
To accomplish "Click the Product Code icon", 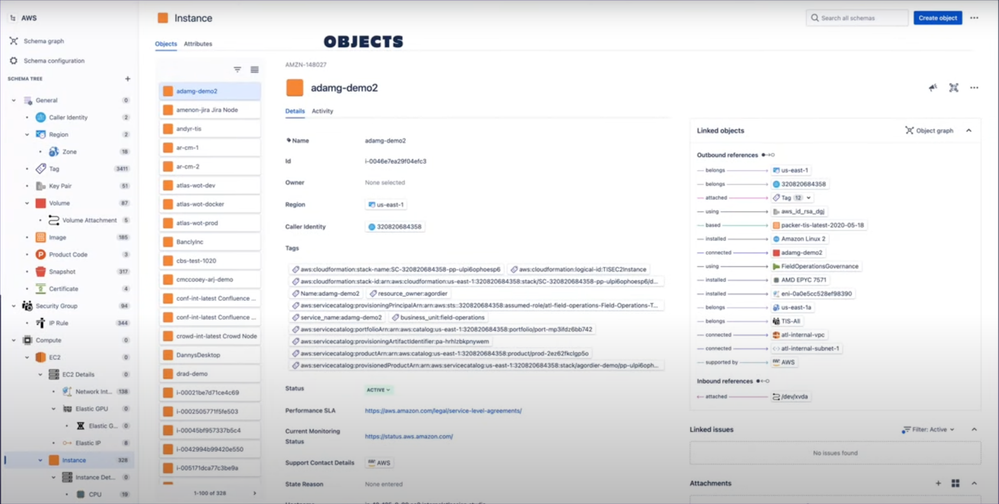I will click(x=41, y=254).
